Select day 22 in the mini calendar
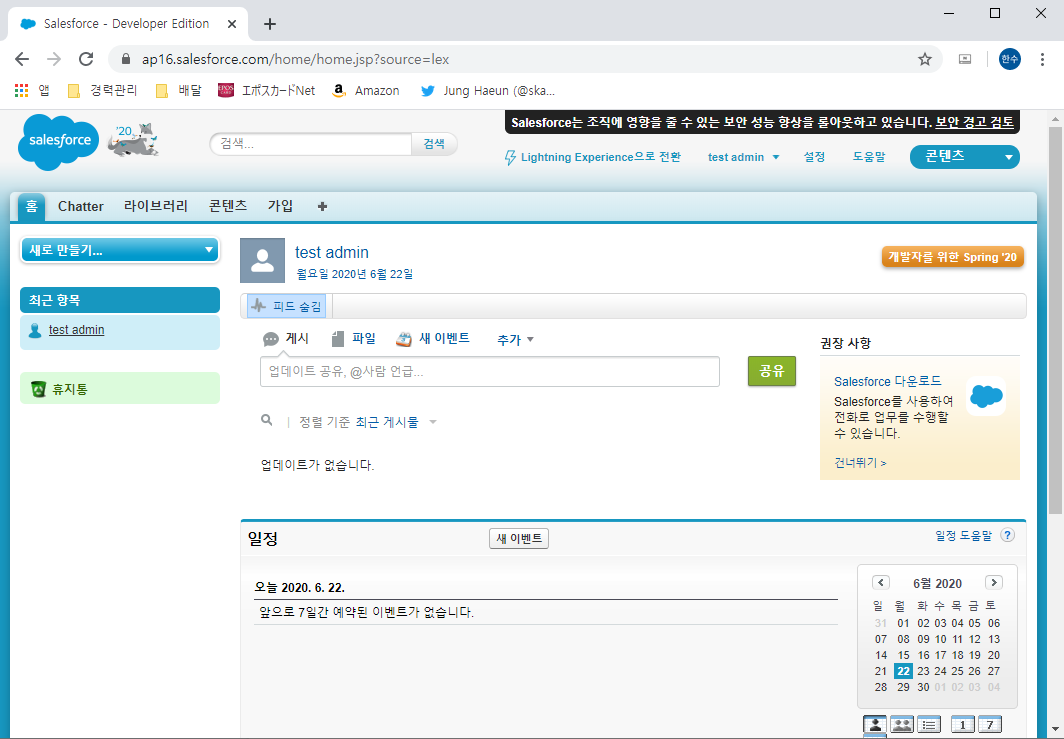This screenshot has width=1064, height=739. click(902, 671)
